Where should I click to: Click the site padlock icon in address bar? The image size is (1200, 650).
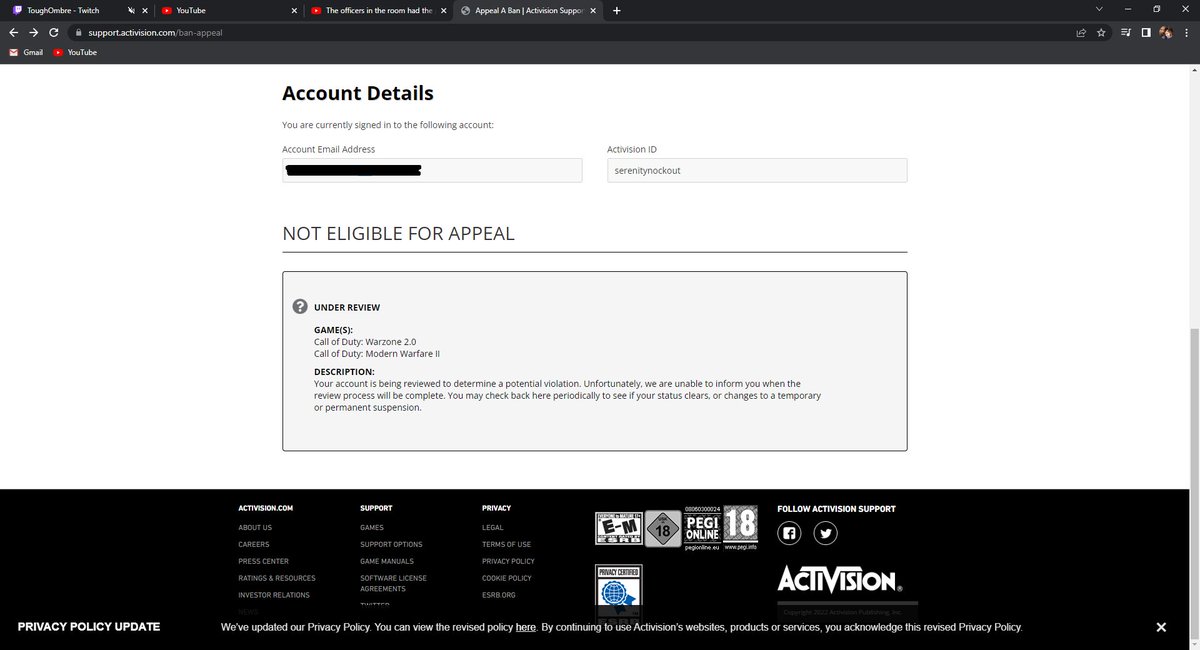click(78, 32)
